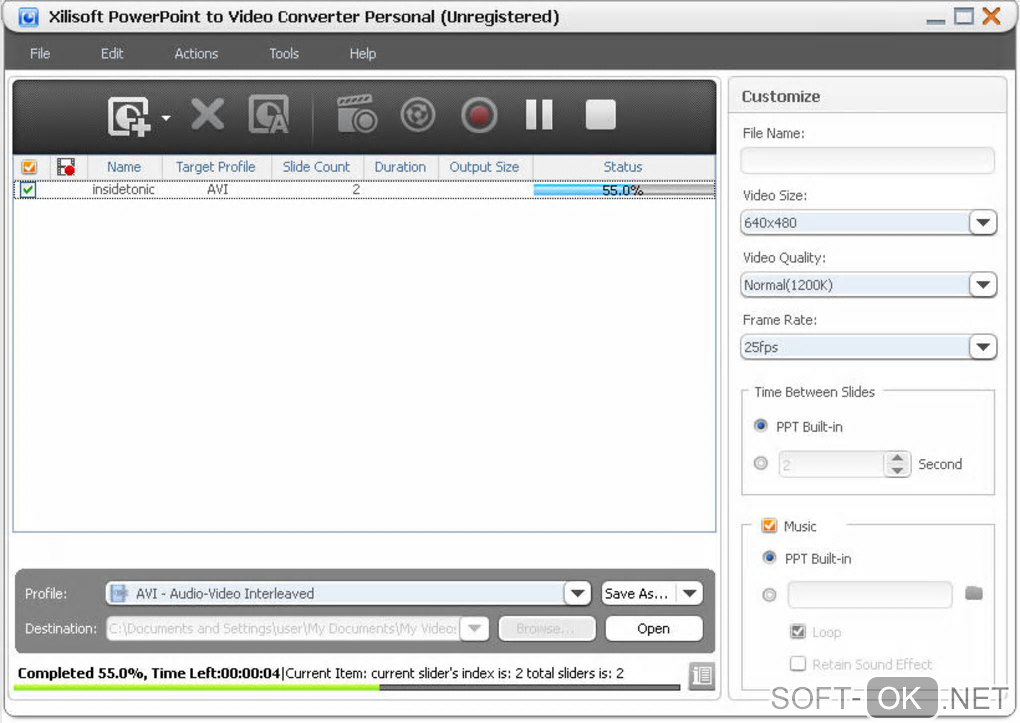
Task: Select PPT Built-in music option
Action: click(x=769, y=558)
